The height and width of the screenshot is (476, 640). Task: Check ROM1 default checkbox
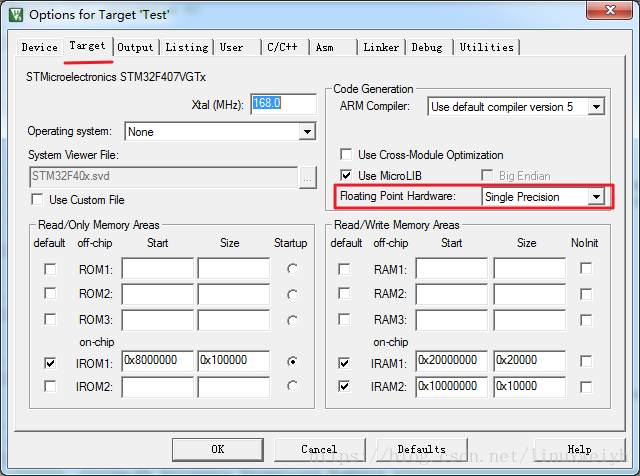[x=50, y=269]
